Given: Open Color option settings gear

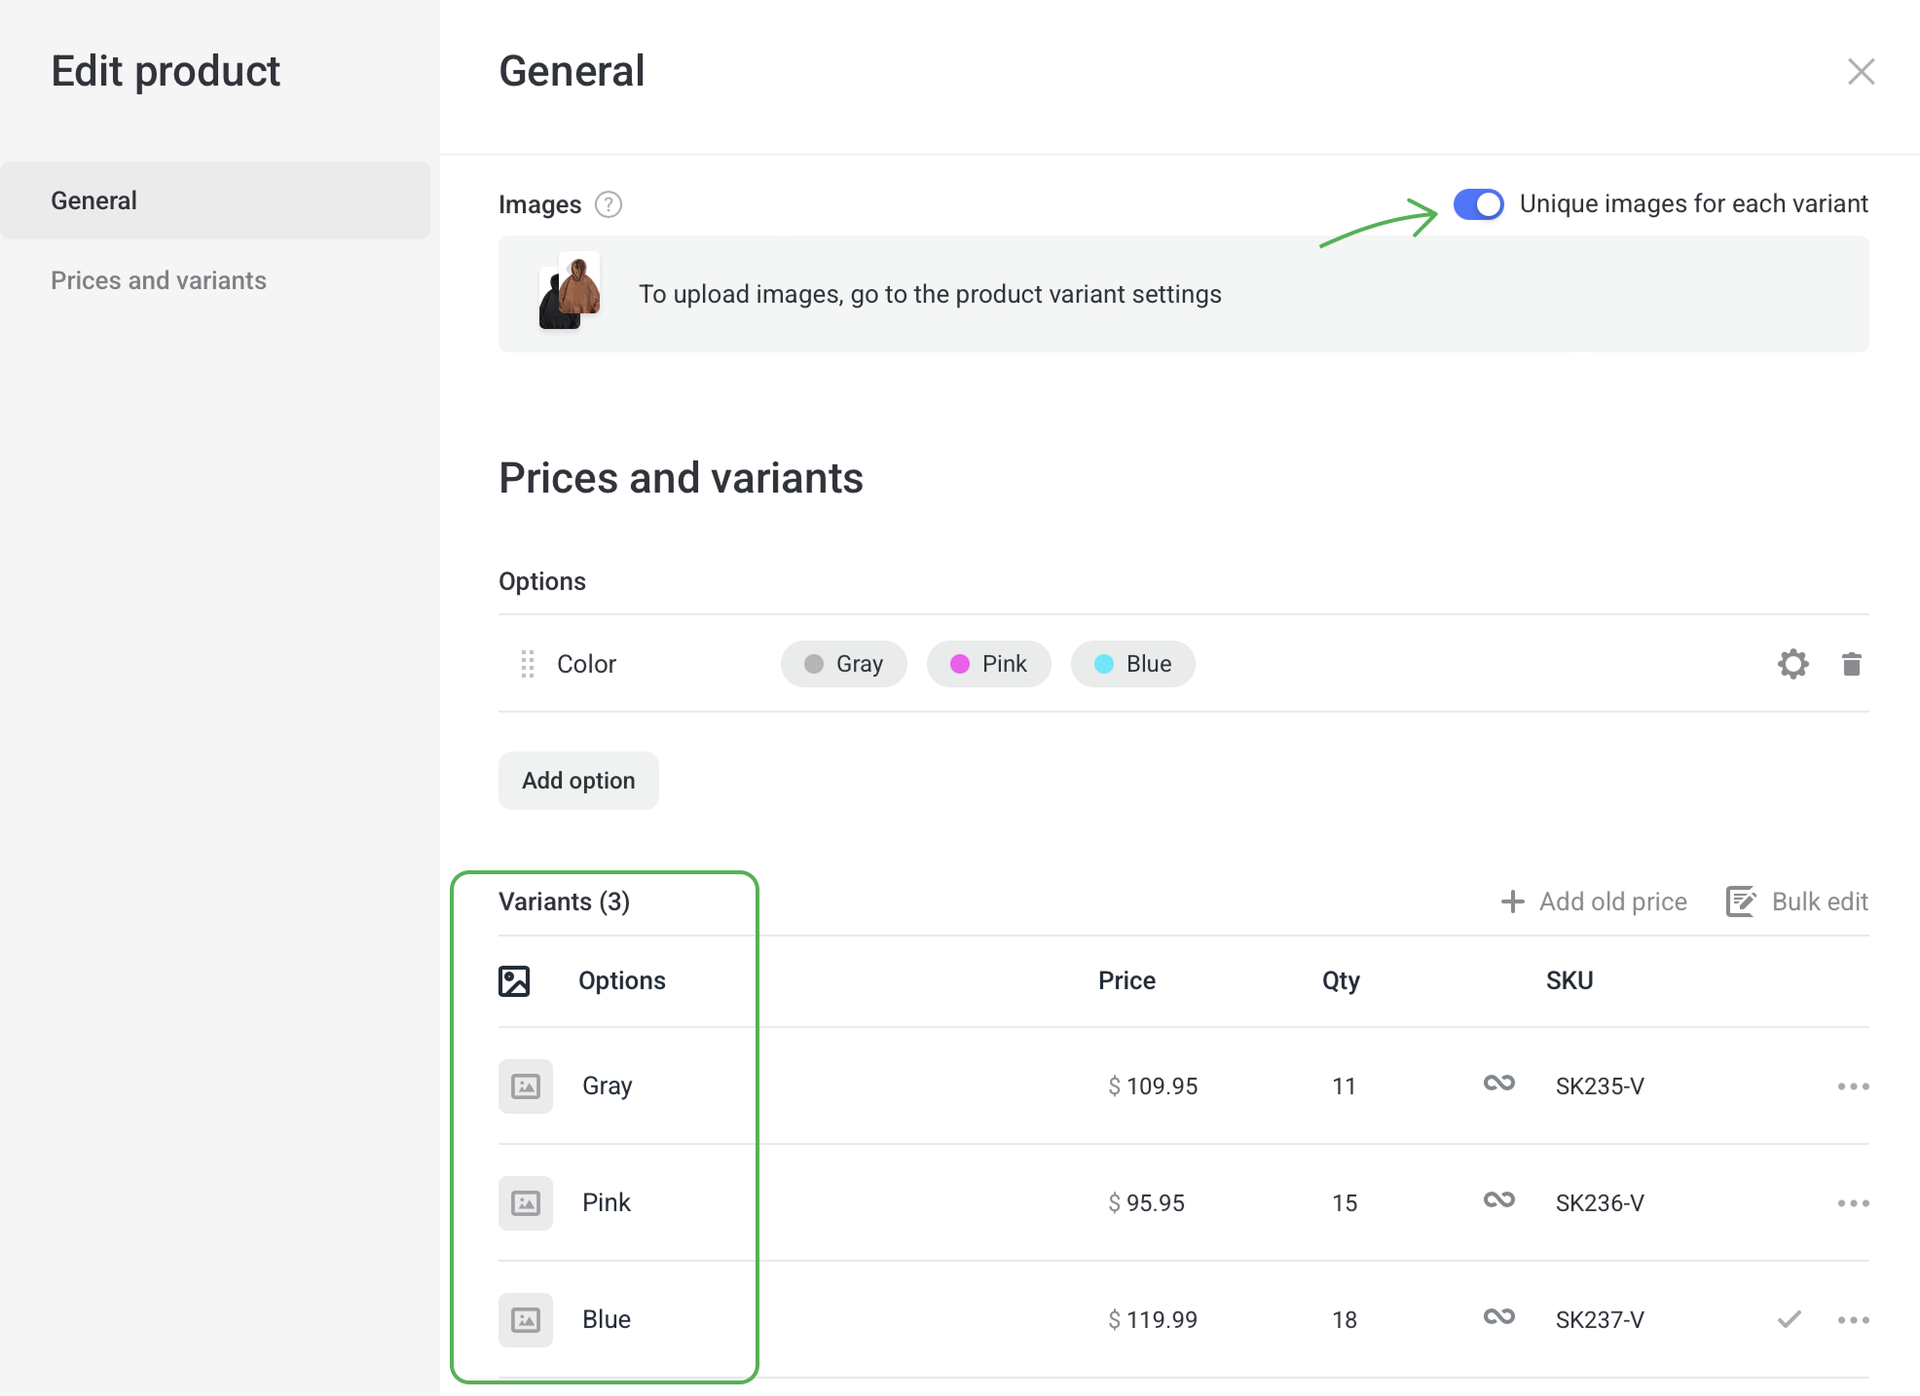Looking at the screenshot, I should (x=1793, y=664).
